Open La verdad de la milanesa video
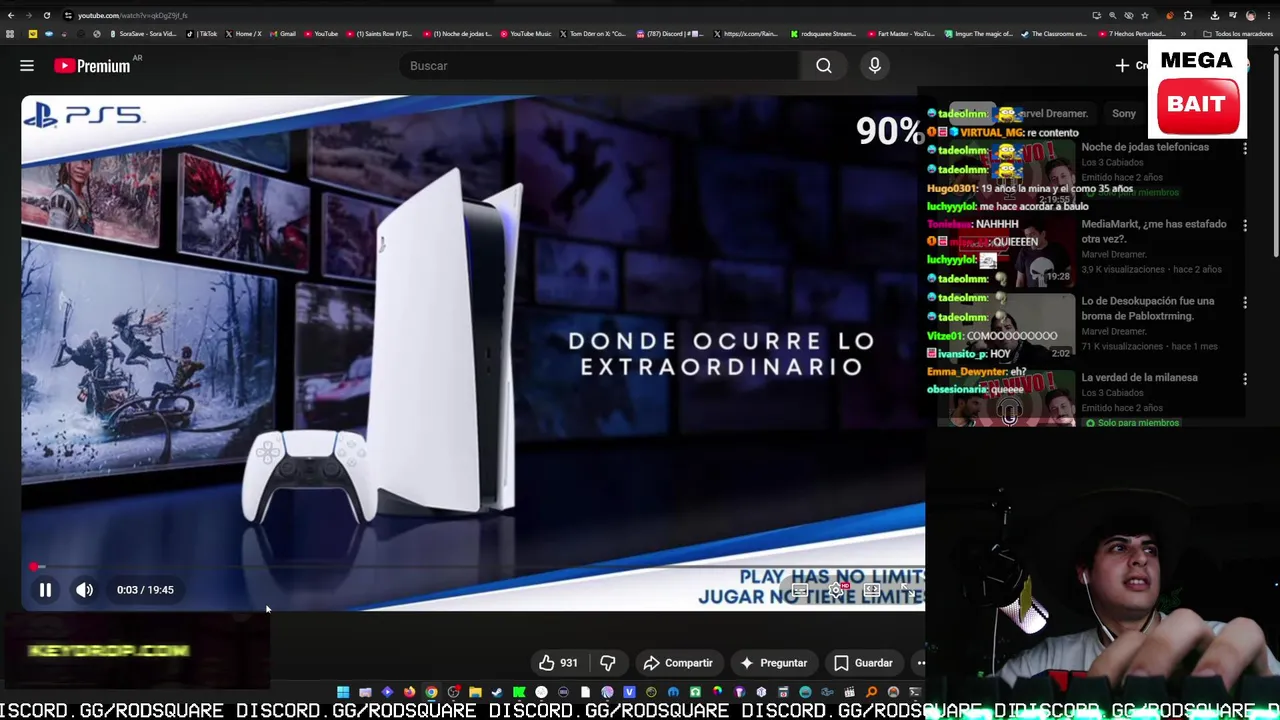The height and width of the screenshot is (720, 1280). pos(1139,378)
